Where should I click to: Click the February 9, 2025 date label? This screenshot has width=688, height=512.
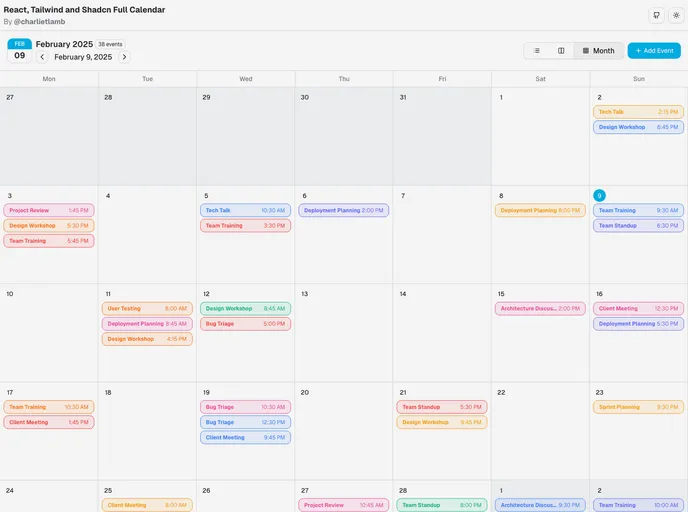(83, 57)
